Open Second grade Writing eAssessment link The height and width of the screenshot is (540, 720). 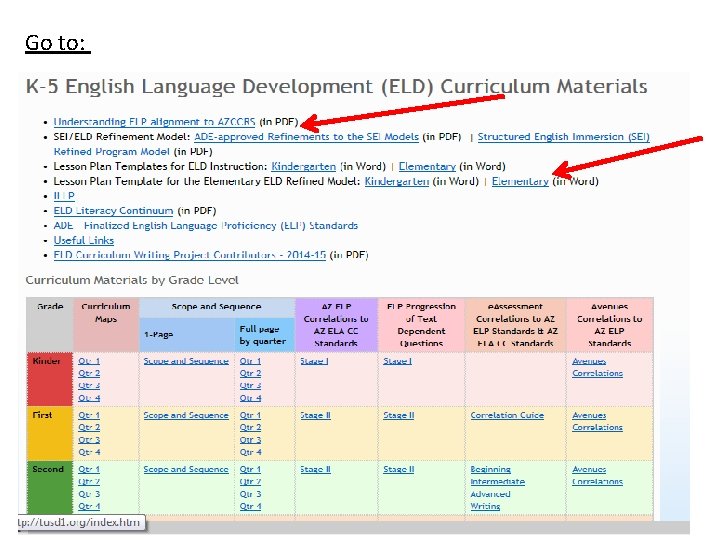click(485, 506)
